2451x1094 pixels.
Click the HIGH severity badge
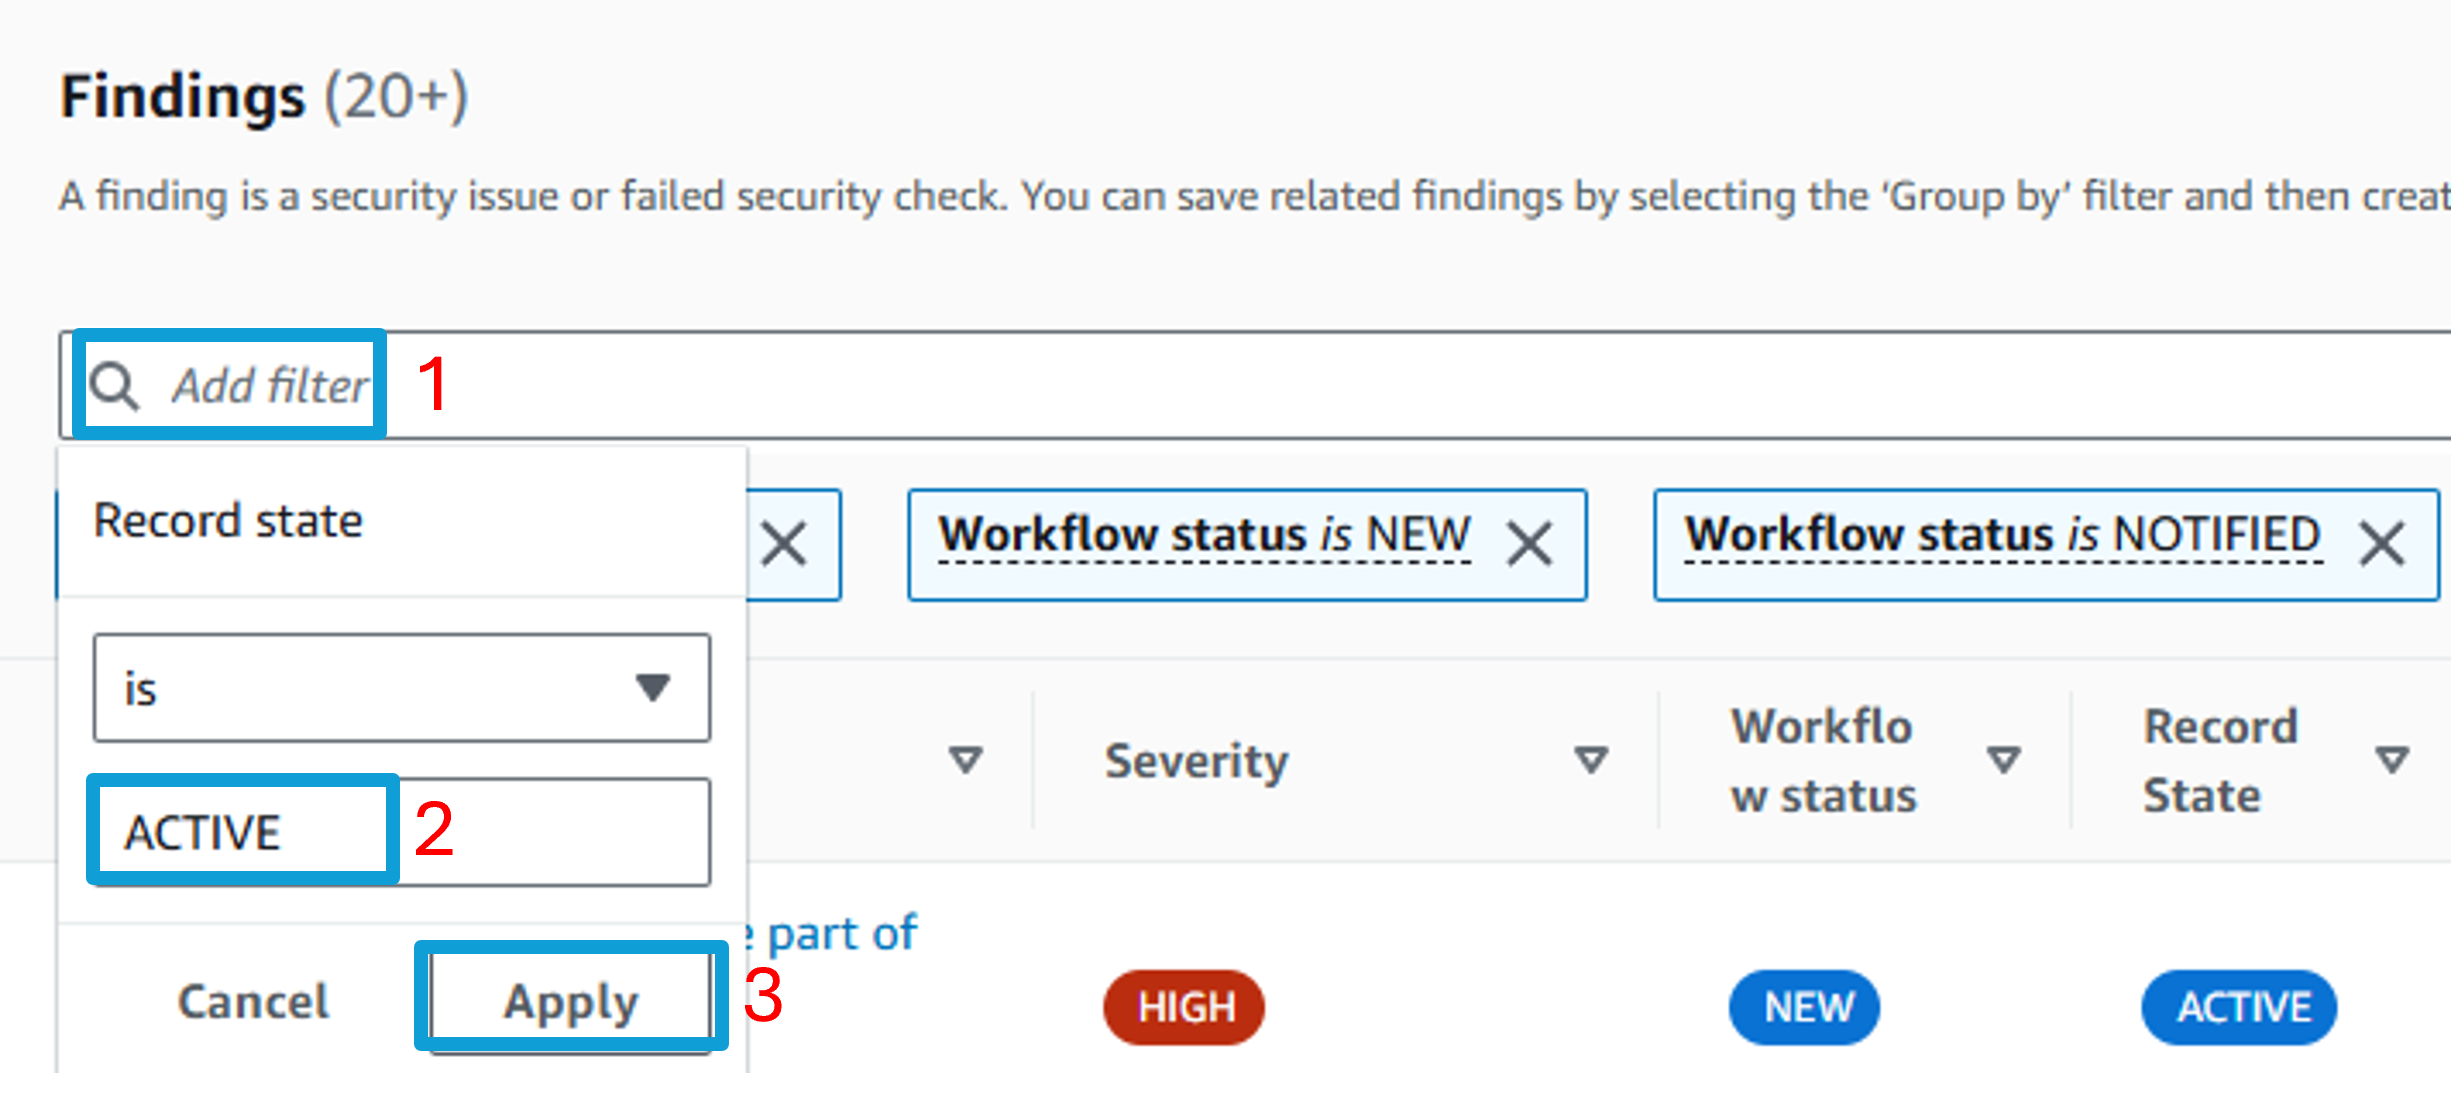pos(1184,1007)
